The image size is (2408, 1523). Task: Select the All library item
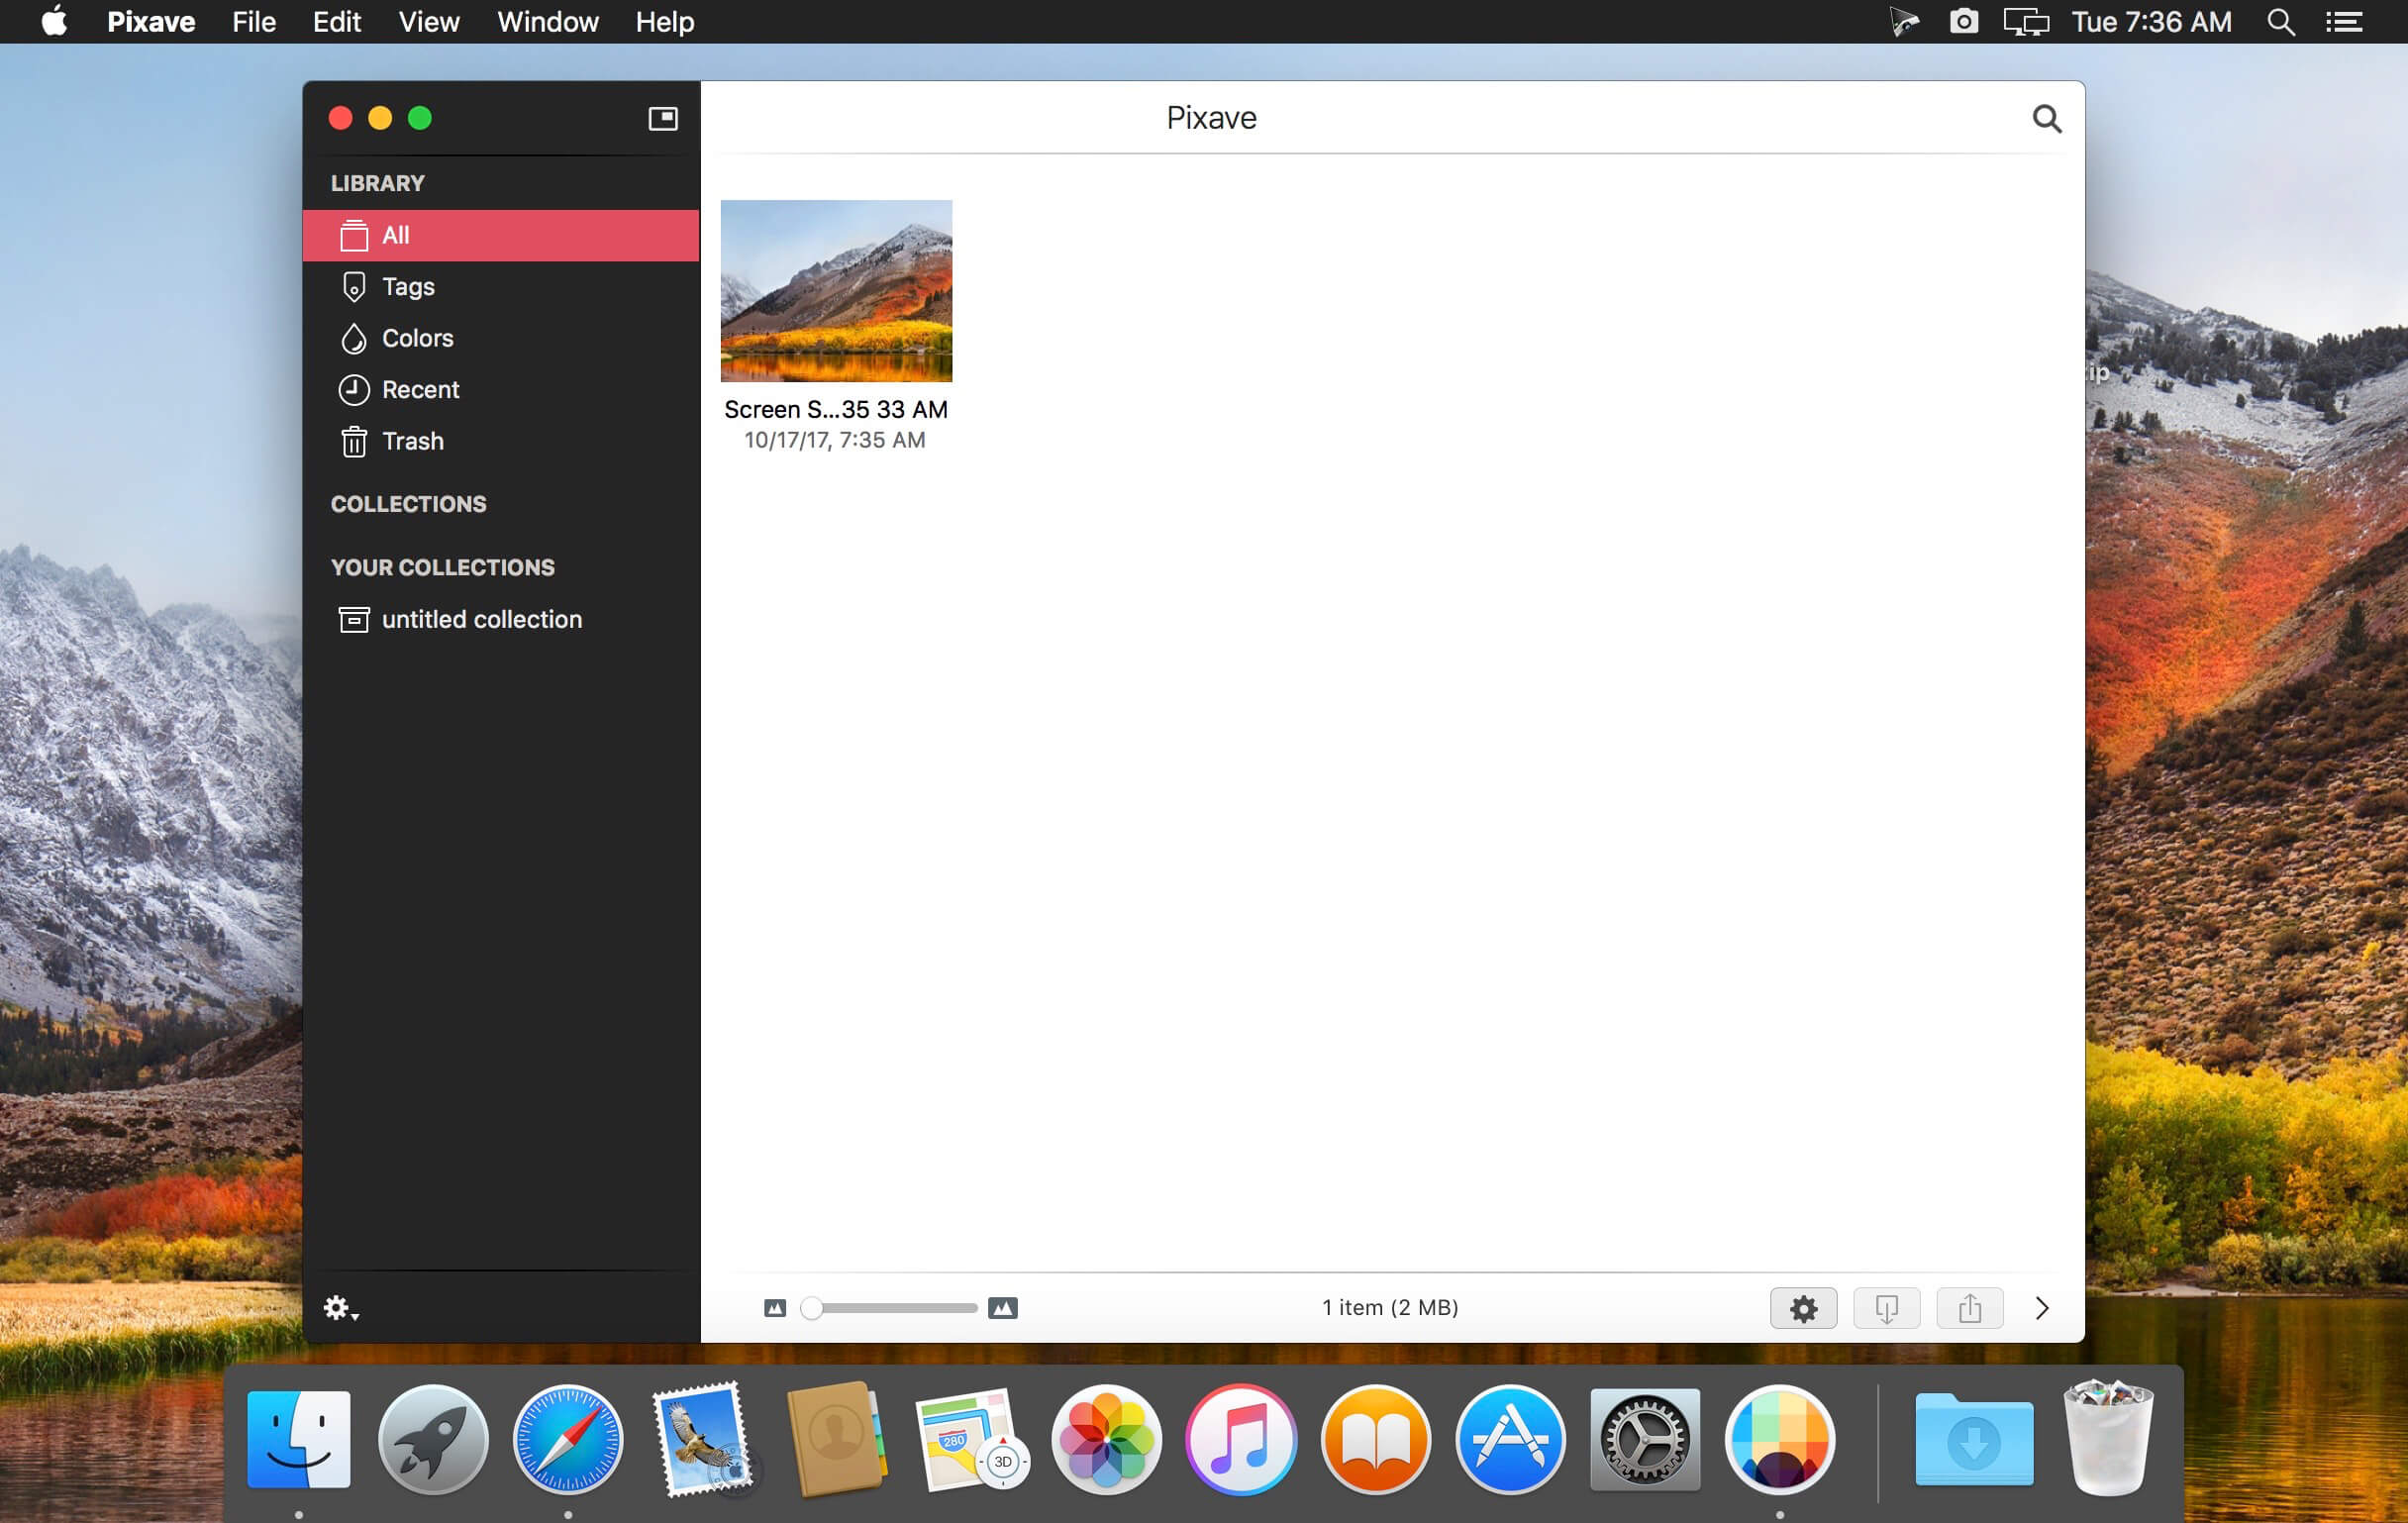[x=500, y=235]
